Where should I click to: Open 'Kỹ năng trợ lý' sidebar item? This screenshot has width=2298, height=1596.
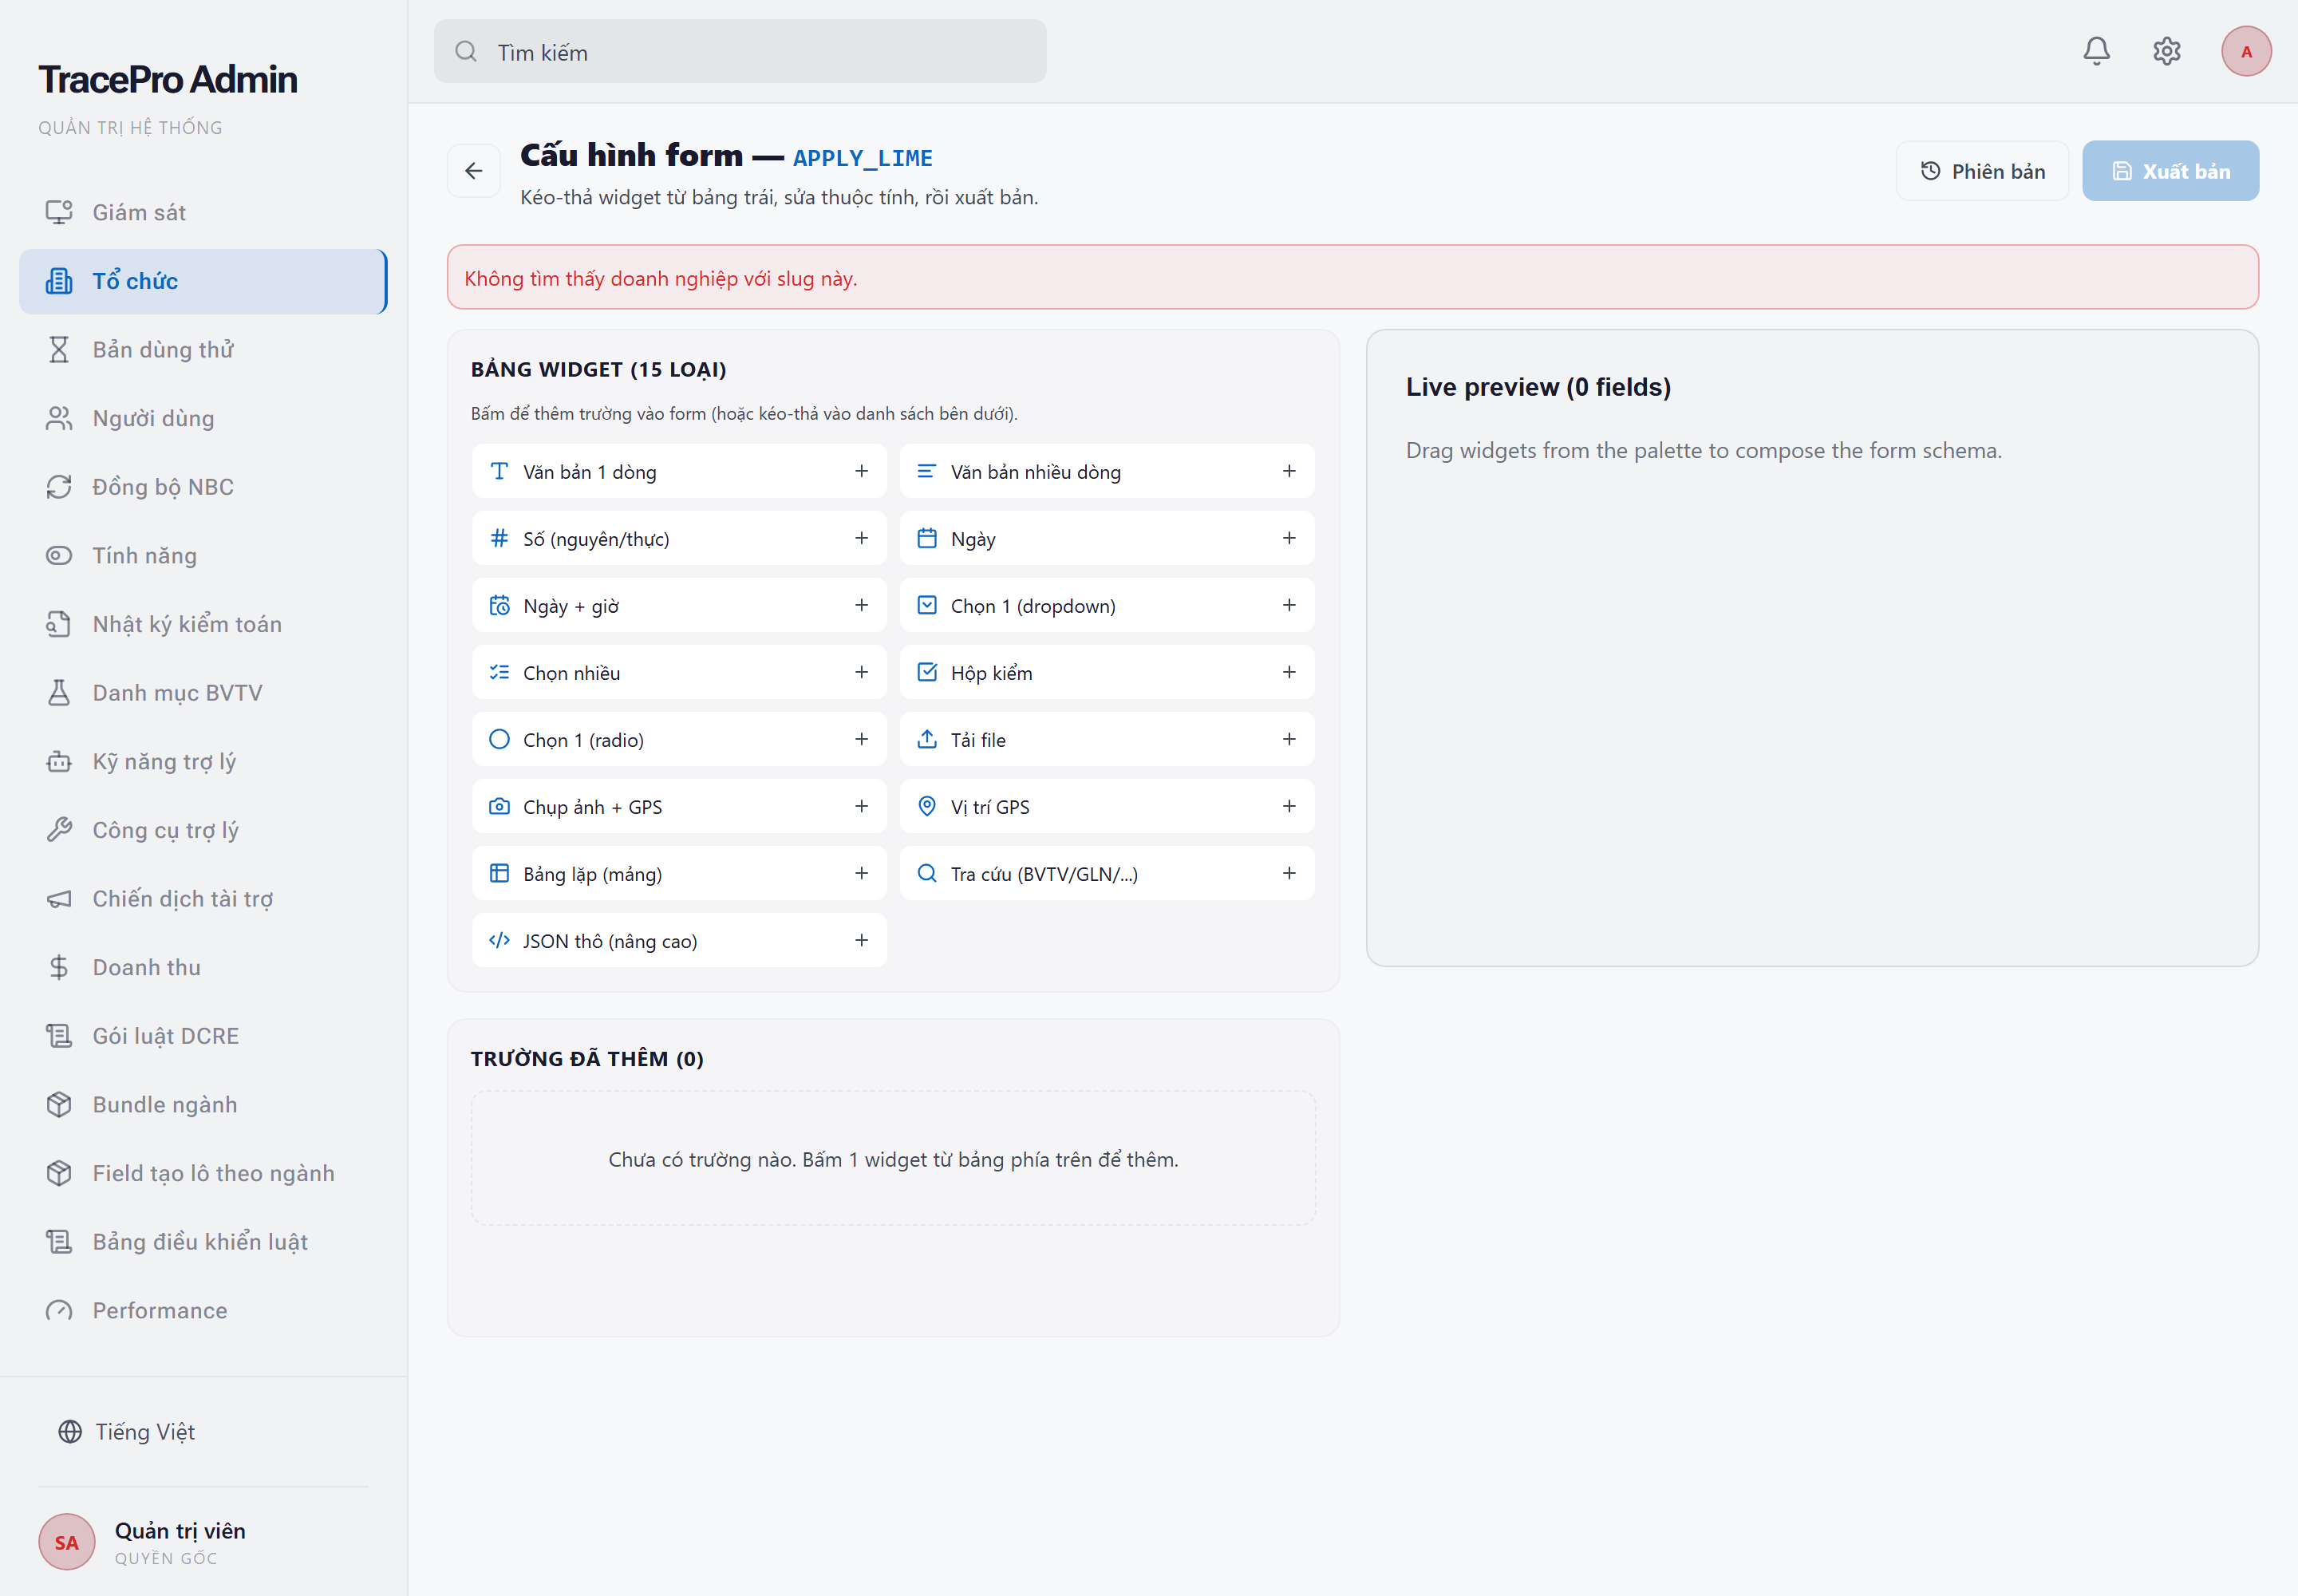click(x=203, y=761)
